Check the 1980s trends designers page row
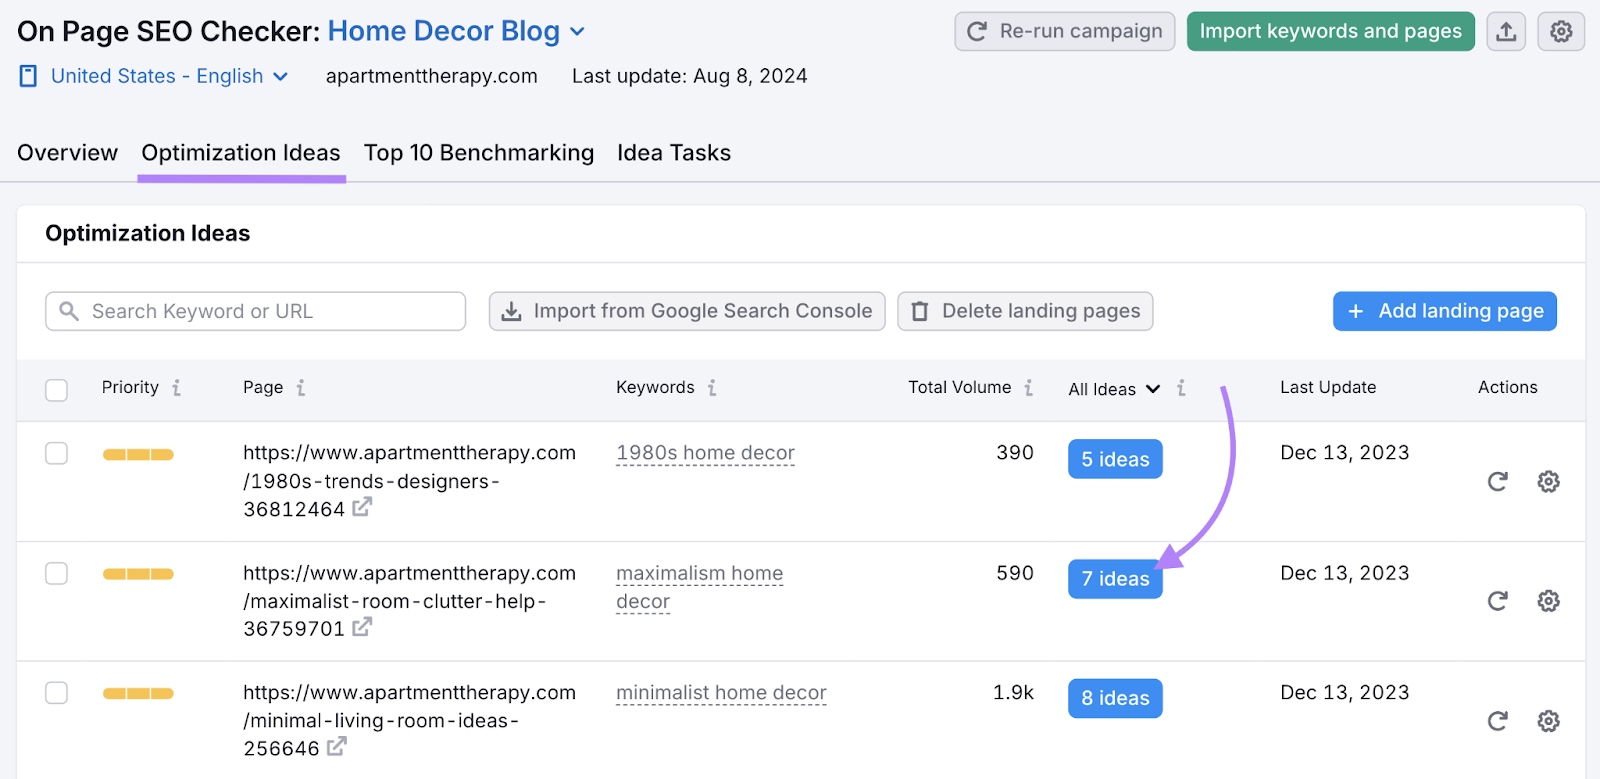Screen dimensions: 1600x779 click(57, 454)
